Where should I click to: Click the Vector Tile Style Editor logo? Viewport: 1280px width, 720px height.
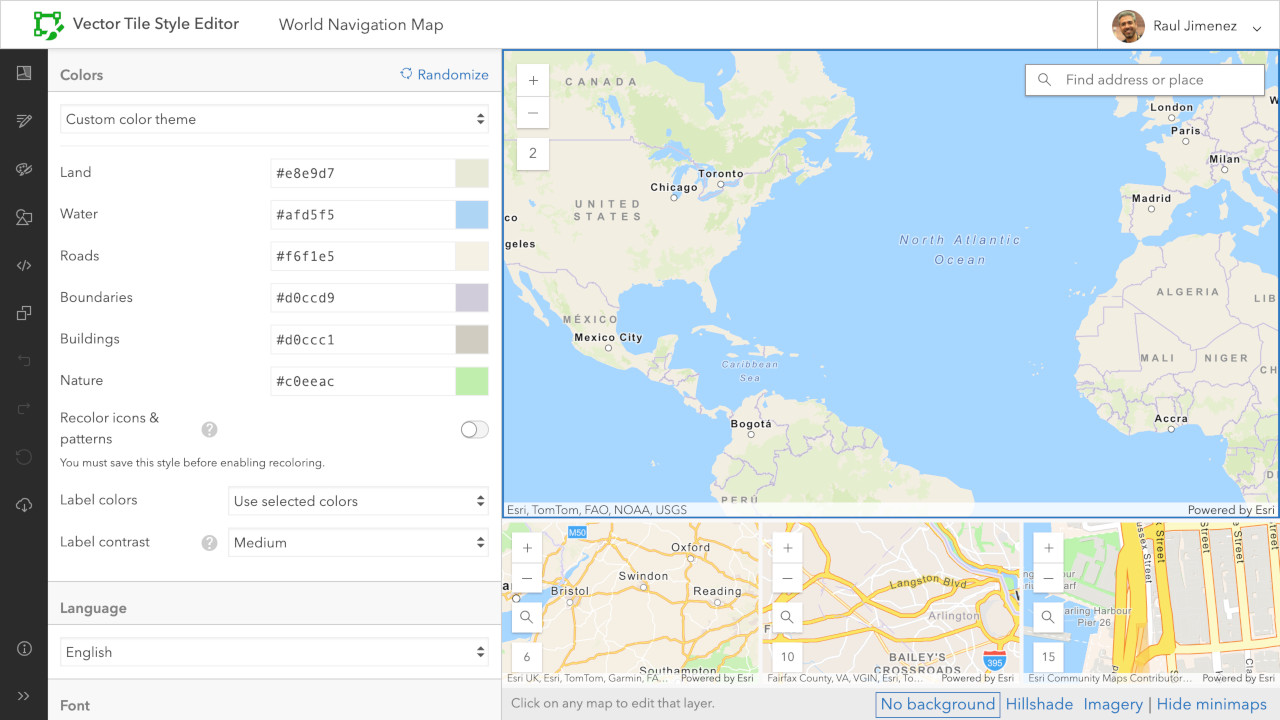(x=48, y=24)
